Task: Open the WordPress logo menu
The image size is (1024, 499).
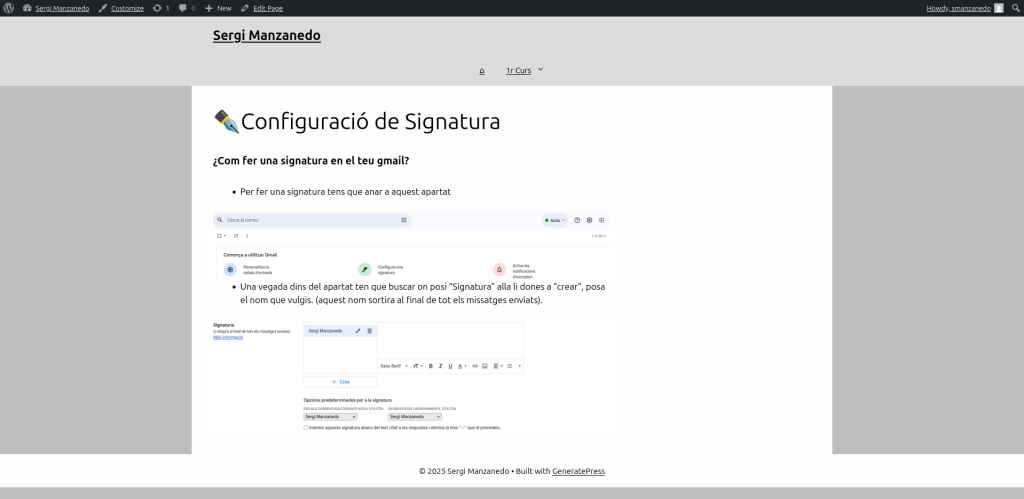Action: (x=8, y=8)
